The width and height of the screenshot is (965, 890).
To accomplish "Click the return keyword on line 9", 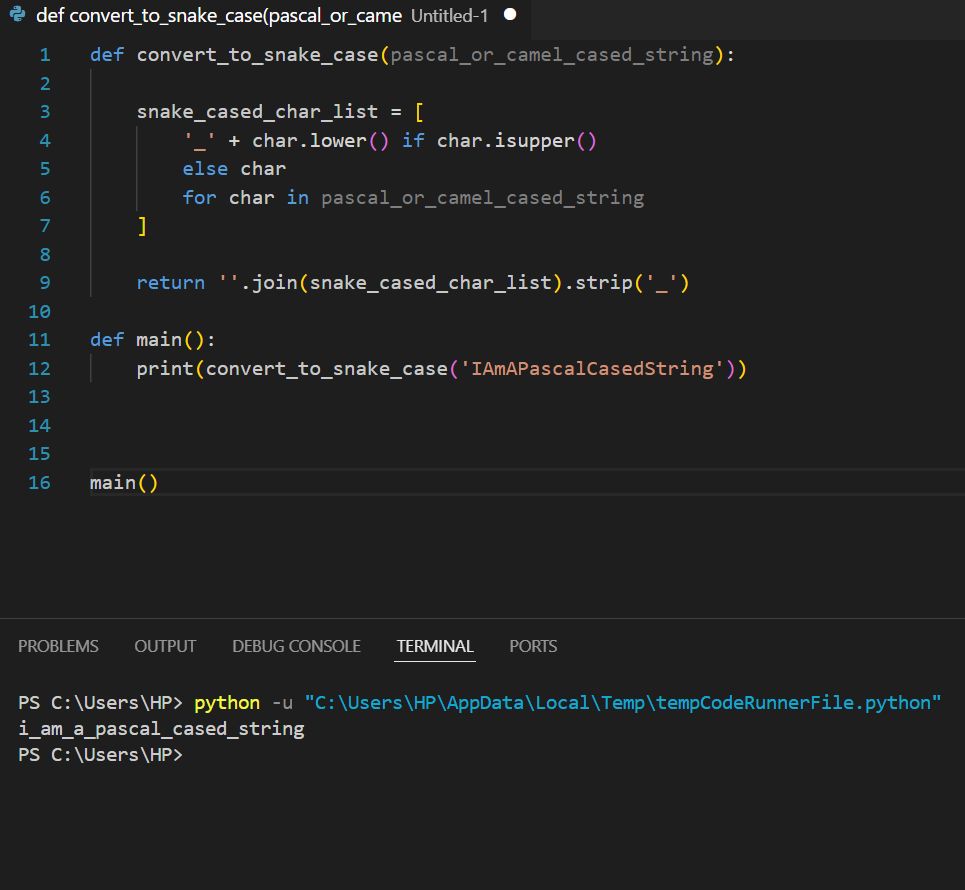I will (170, 283).
